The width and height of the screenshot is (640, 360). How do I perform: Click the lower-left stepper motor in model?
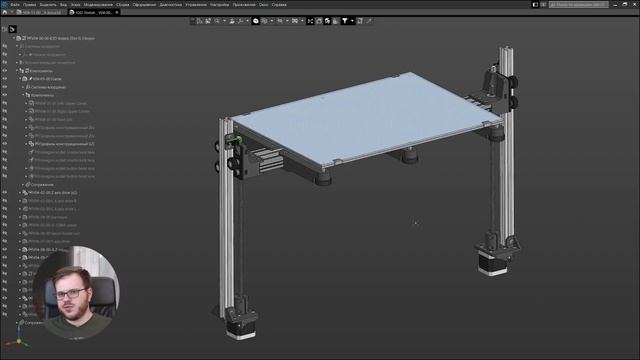click(241, 329)
